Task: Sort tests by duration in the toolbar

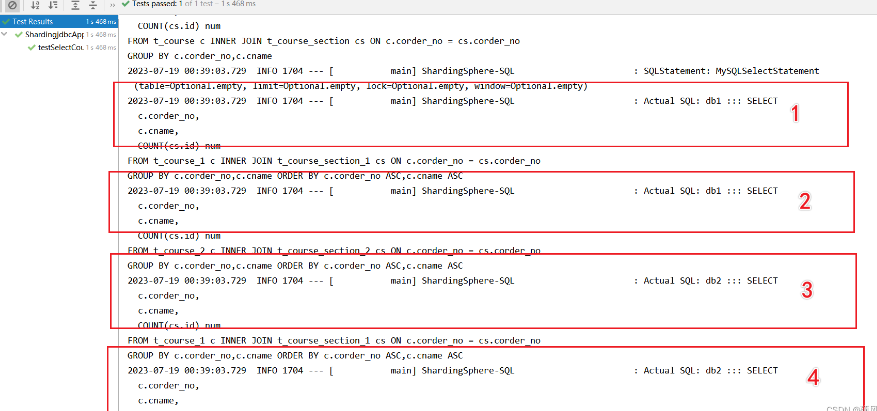Action: [x=53, y=5]
